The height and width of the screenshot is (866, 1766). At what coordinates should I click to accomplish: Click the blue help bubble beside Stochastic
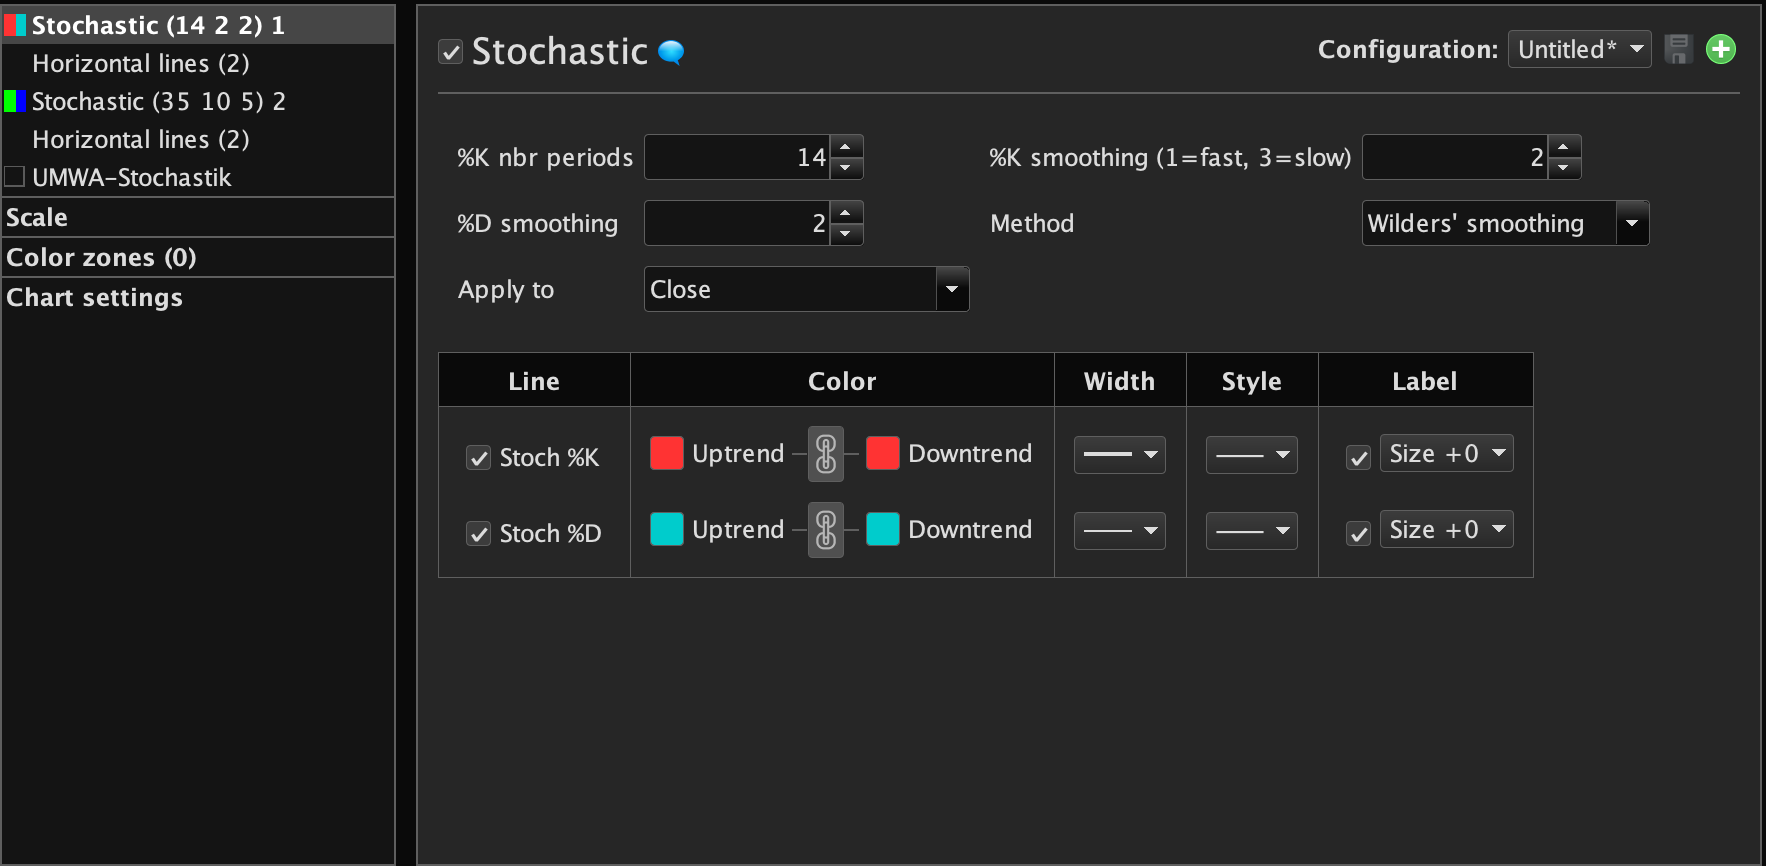(x=671, y=52)
